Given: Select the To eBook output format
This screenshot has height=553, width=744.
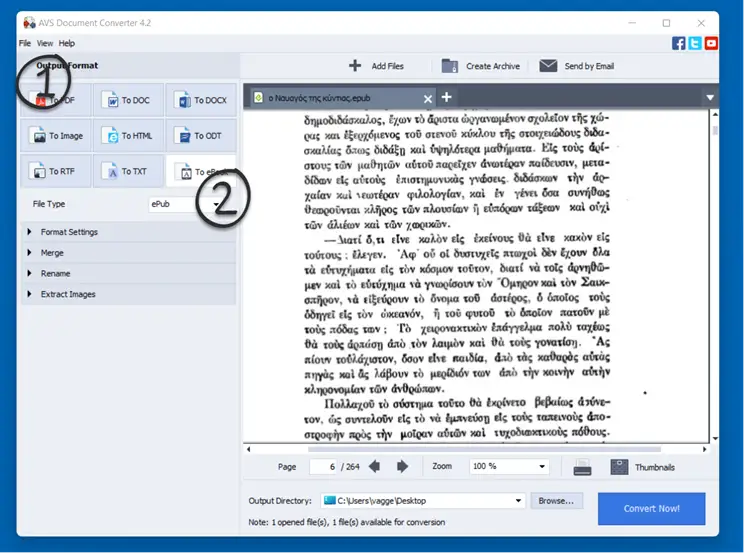Looking at the screenshot, I should [x=201, y=171].
